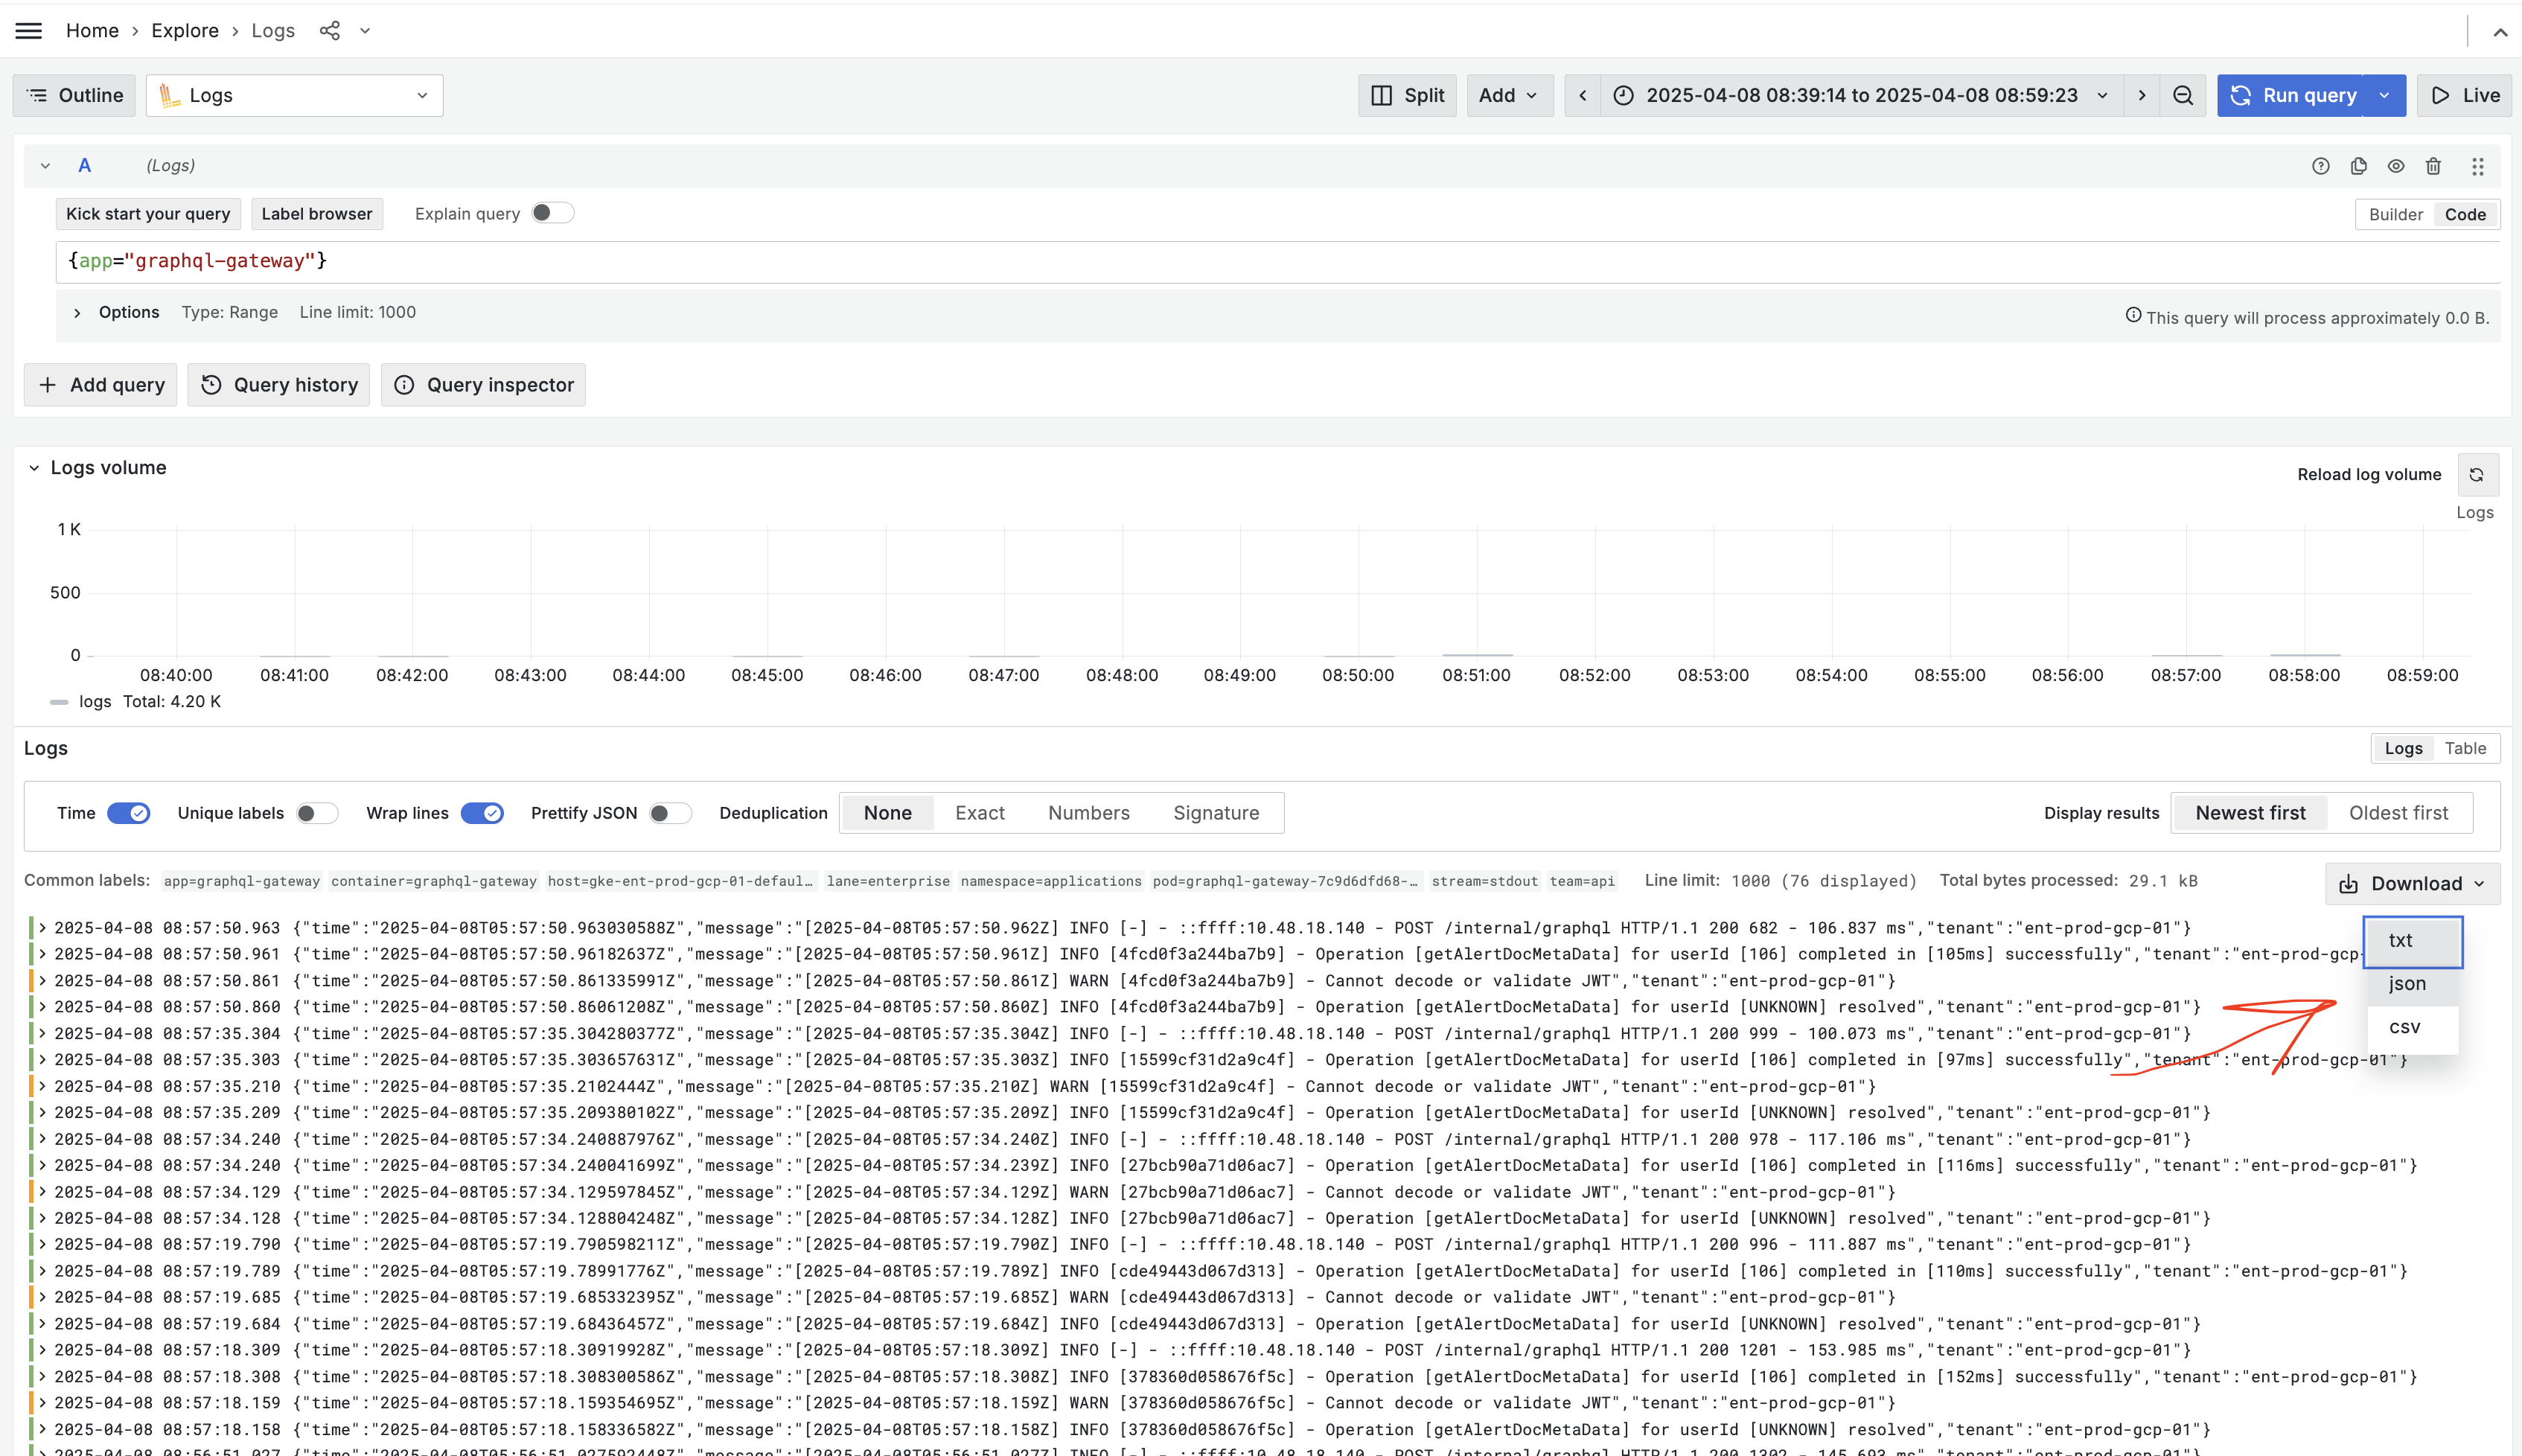Viewport: 2522px width, 1456px height.
Task: Click the share icon in breadcrumb
Action: click(329, 31)
